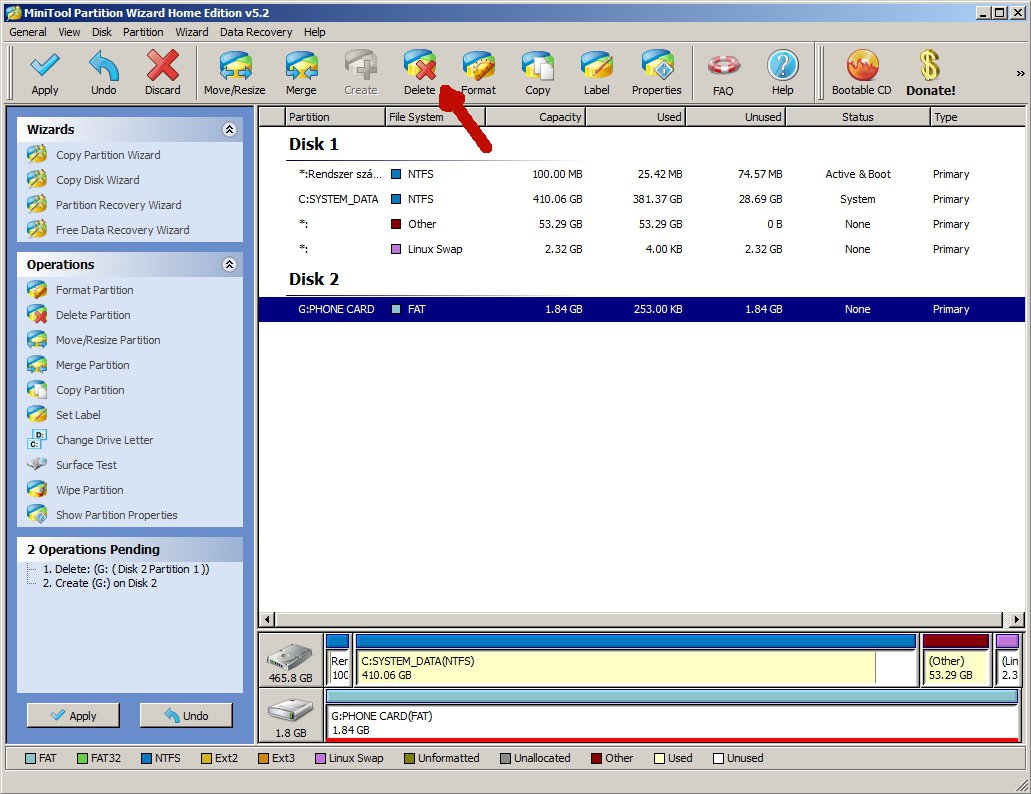
Task: Select G:PHONE CARD block in disk map
Action: click(673, 715)
